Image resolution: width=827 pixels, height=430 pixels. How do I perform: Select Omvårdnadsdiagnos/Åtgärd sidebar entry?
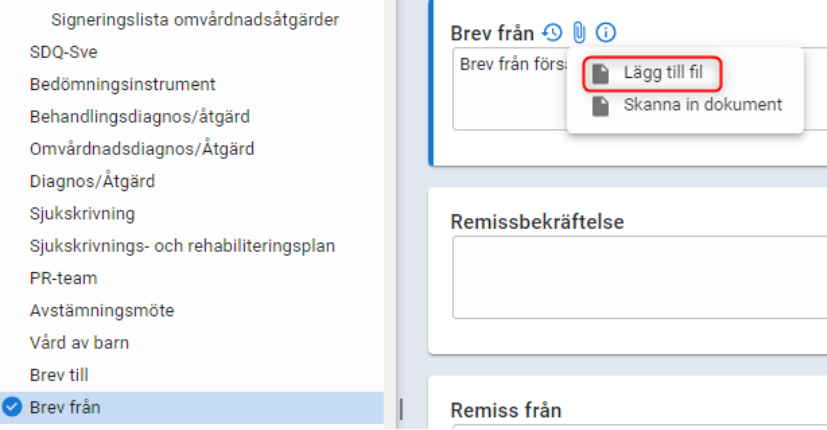click(142, 149)
